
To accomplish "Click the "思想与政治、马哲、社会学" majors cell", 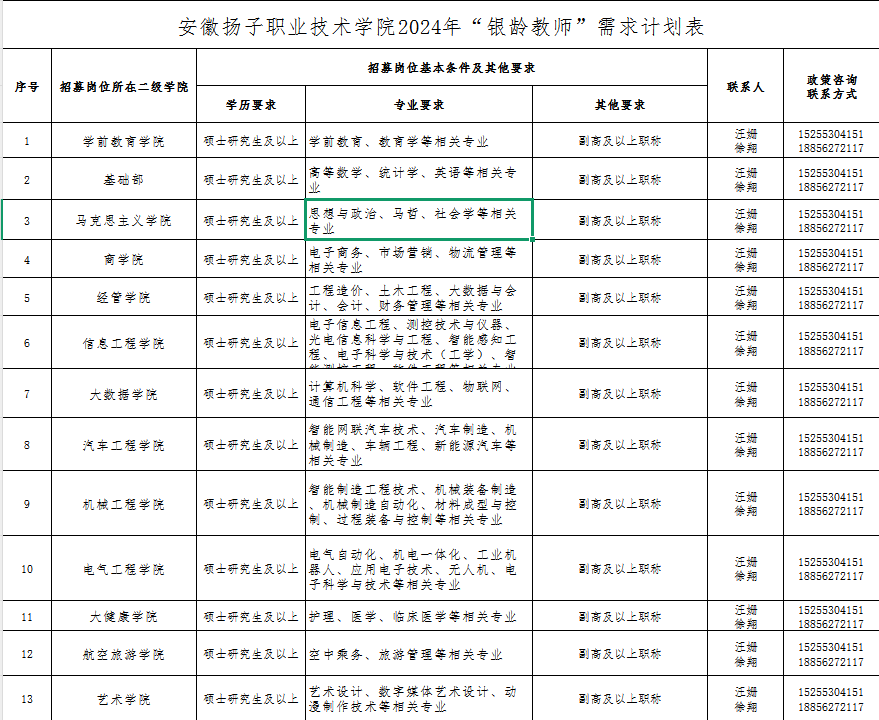I will pyautogui.click(x=419, y=220).
